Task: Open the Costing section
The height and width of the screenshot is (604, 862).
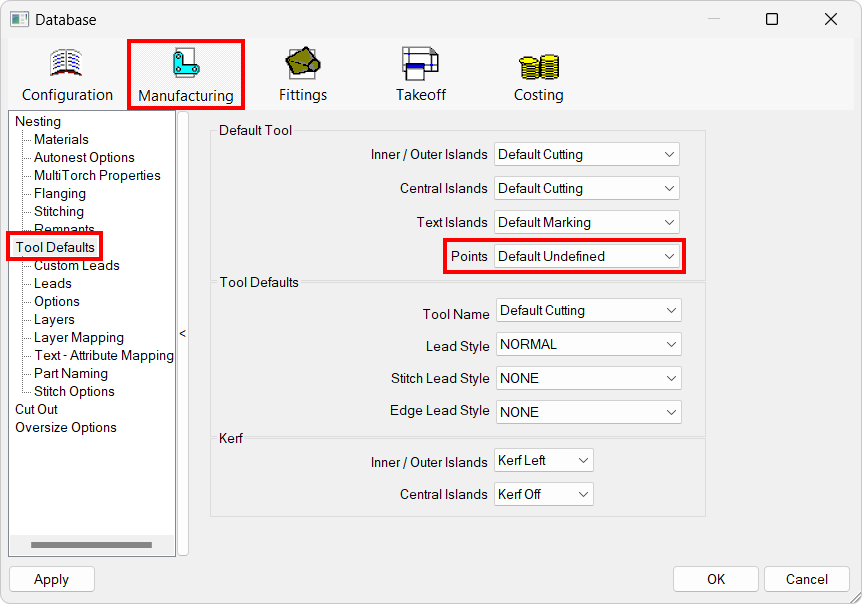Action: 538,73
